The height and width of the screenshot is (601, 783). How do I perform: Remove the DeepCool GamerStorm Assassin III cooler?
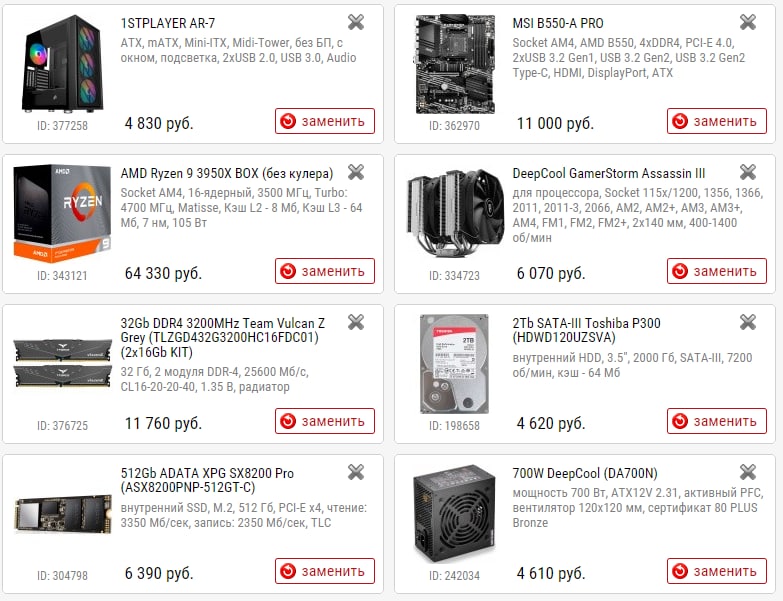click(748, 172)
